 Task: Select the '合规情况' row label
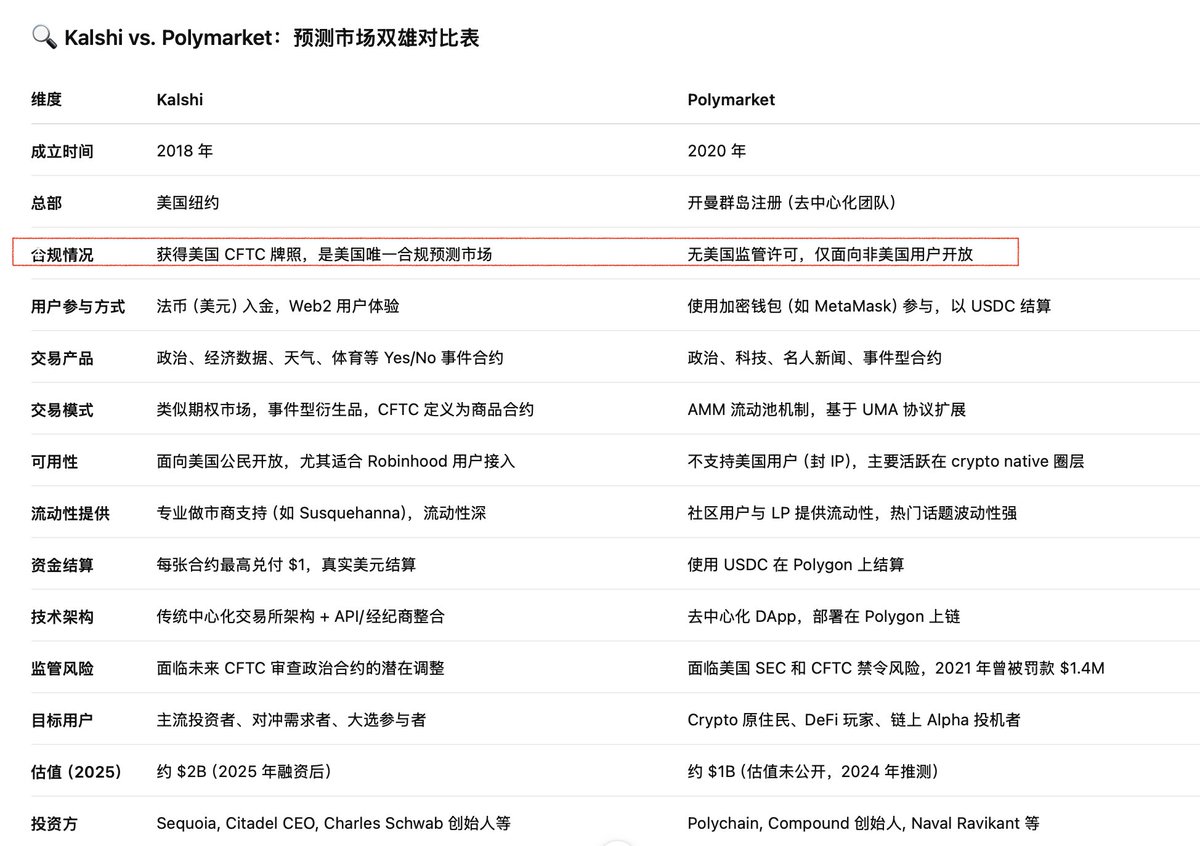(62, 255)
